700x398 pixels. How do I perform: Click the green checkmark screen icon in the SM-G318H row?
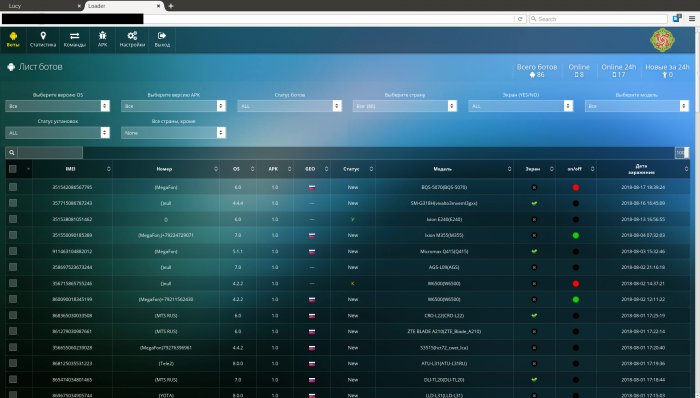coord(534,203)
